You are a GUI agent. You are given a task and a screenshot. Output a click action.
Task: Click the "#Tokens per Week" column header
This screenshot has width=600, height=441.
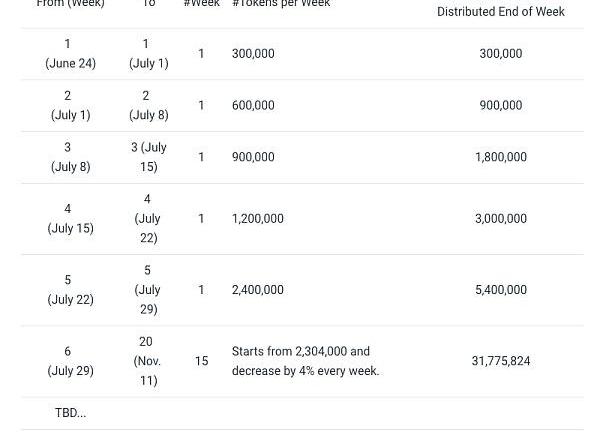[281, 3]
